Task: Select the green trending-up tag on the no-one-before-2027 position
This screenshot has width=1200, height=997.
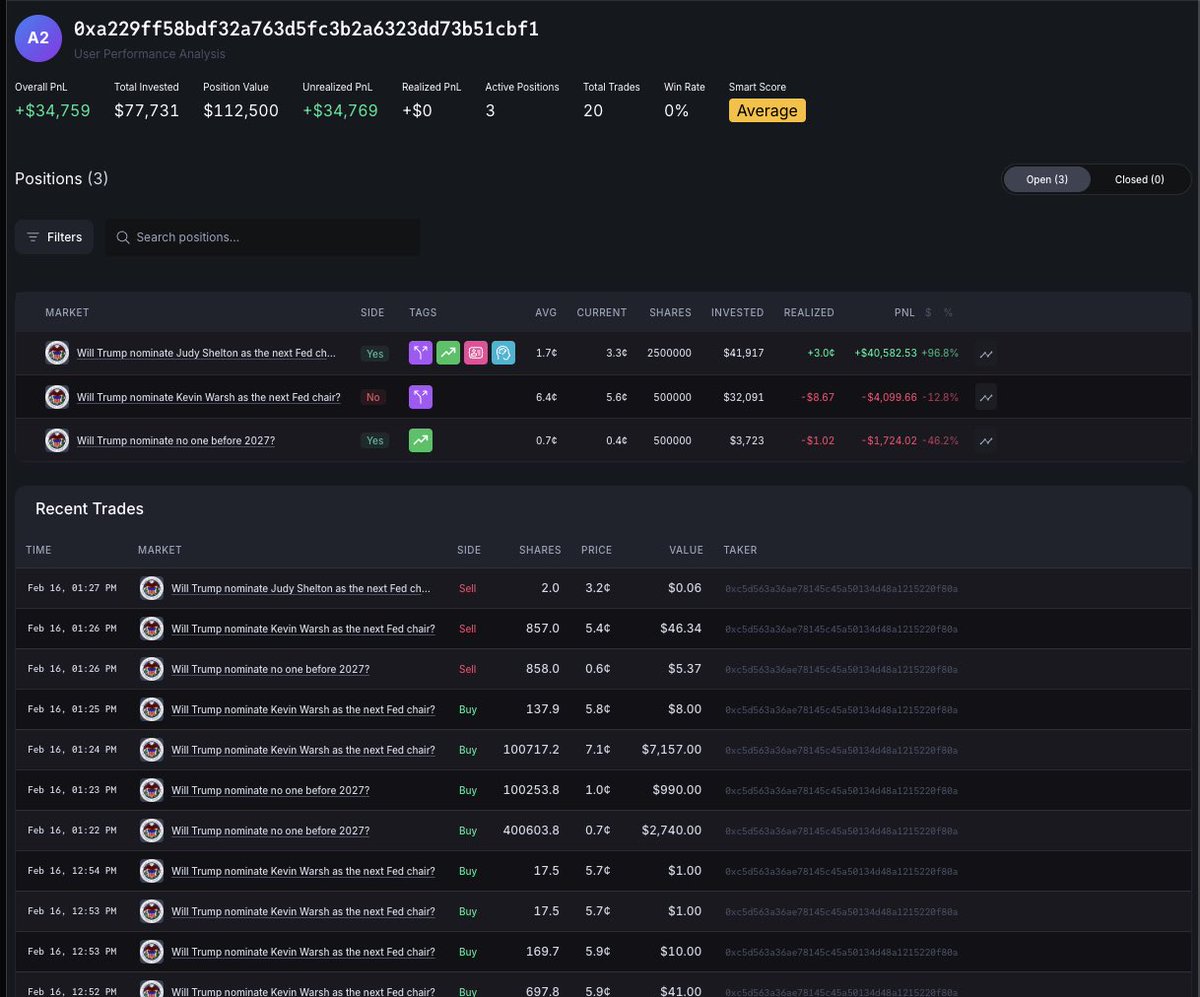Action: (420, 440)
